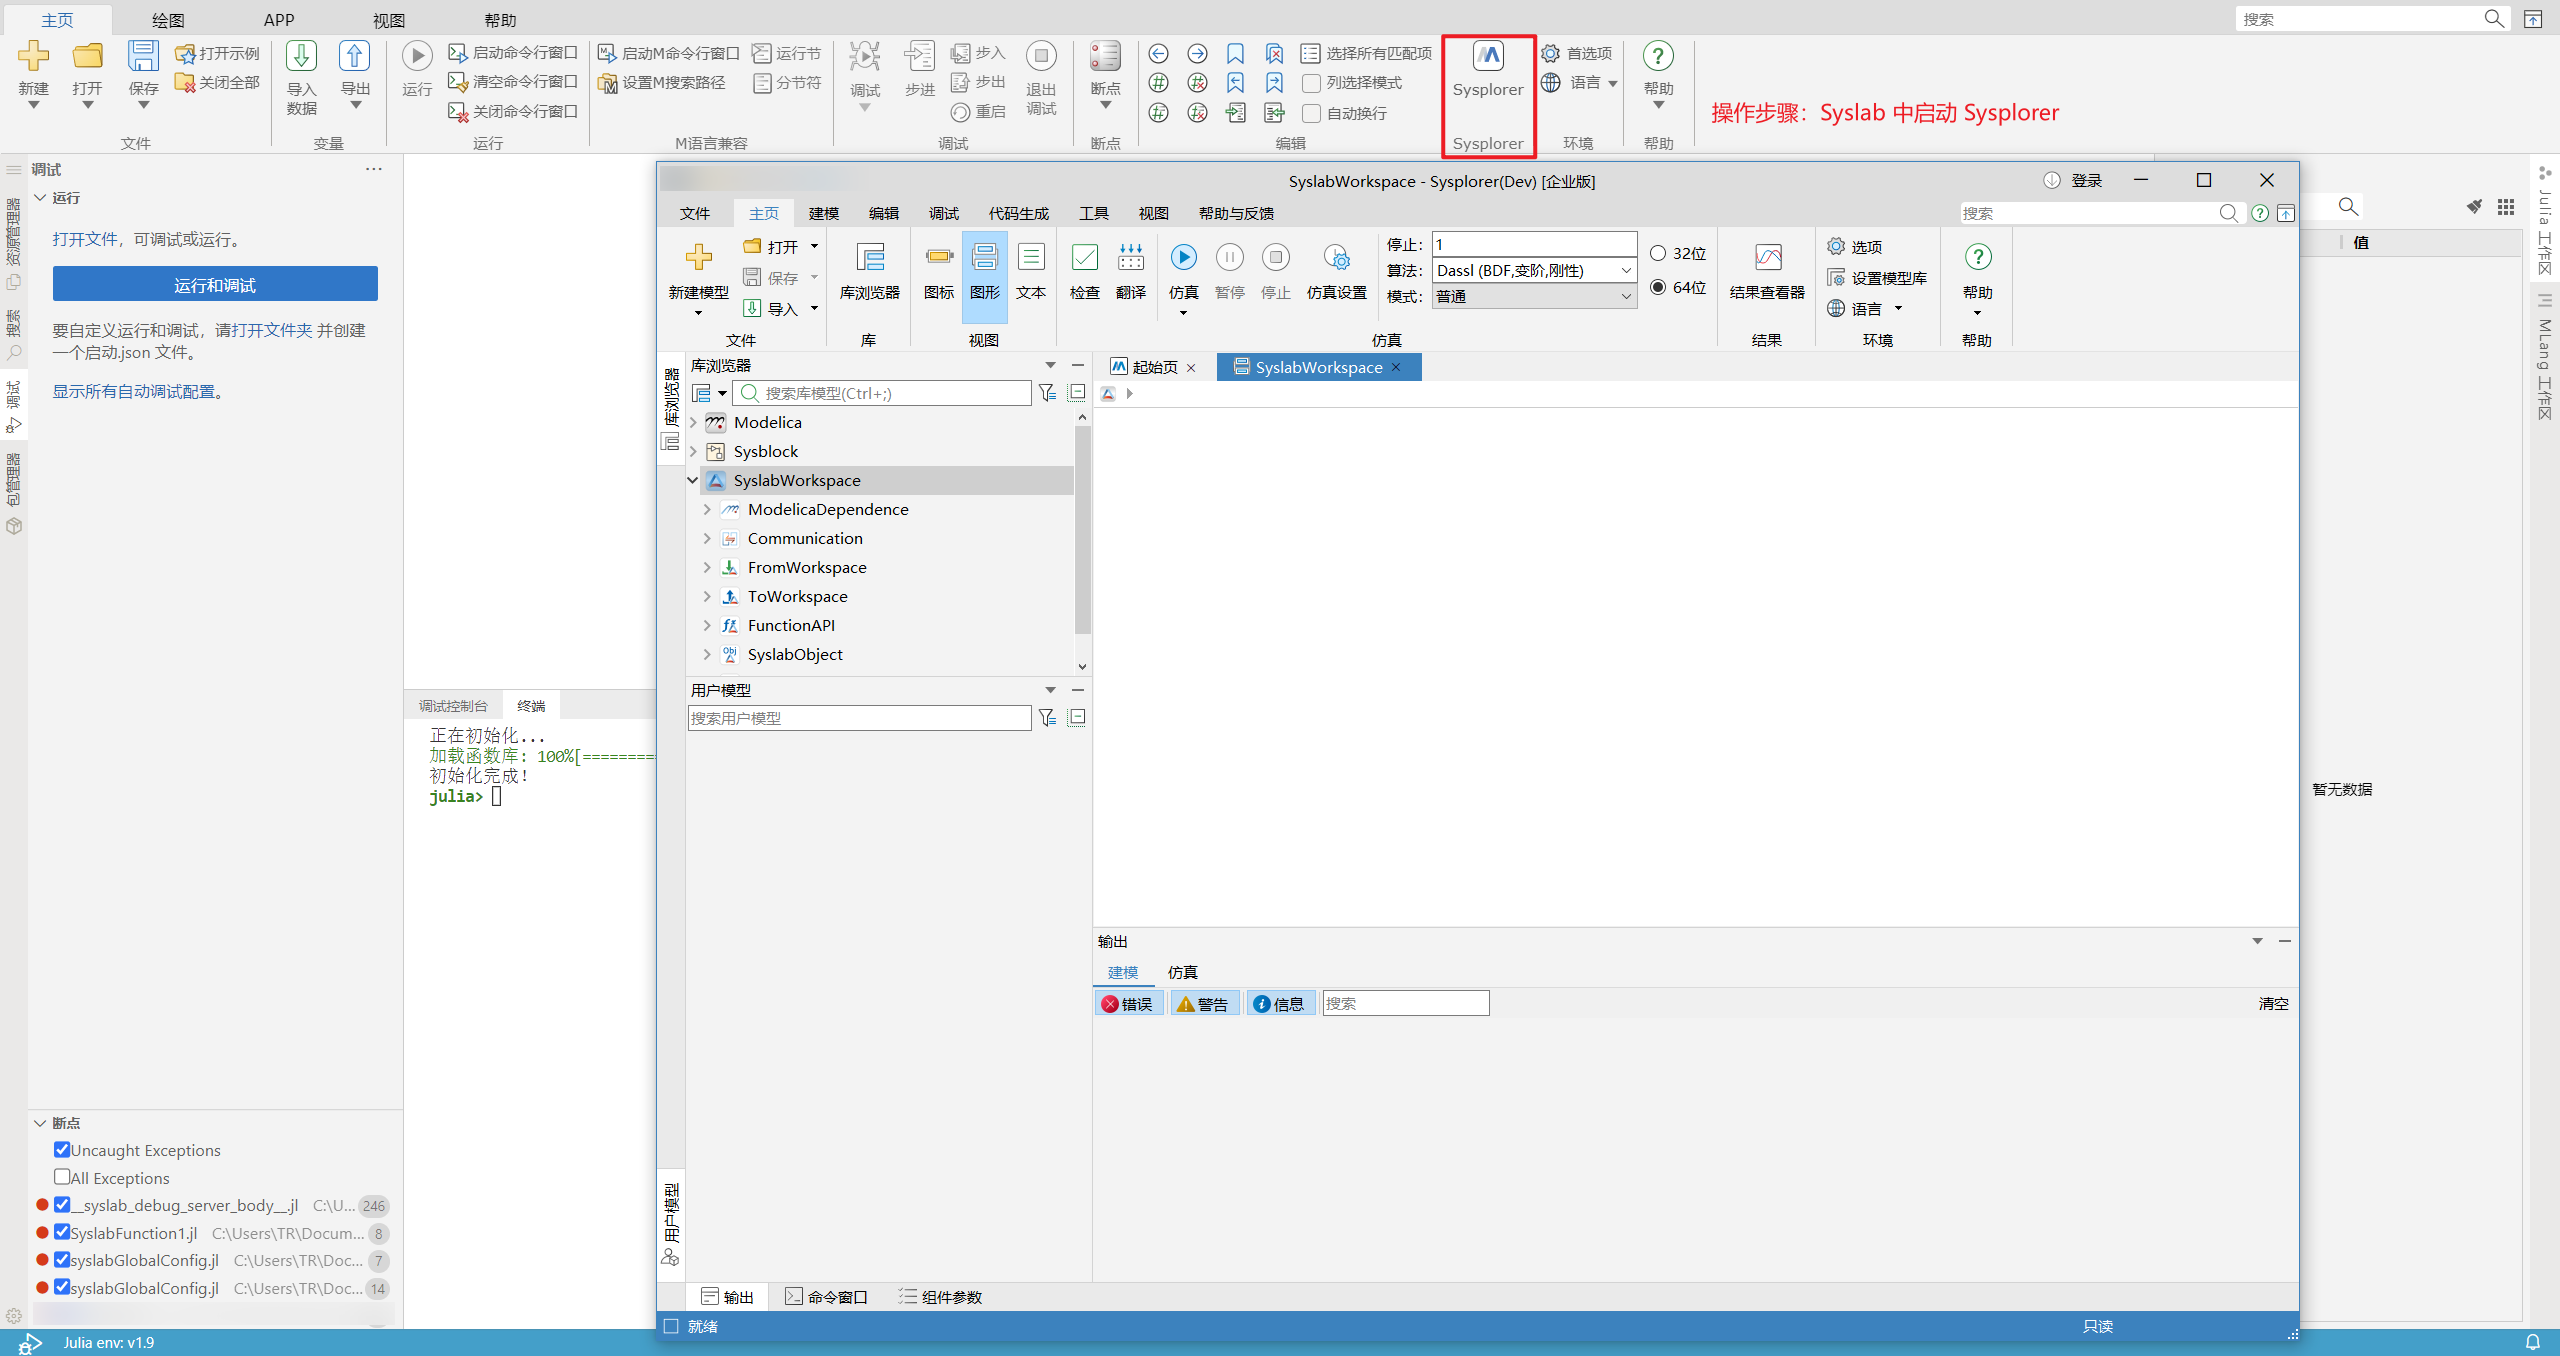Click the 导入数据 import icon

coord(301,57)
